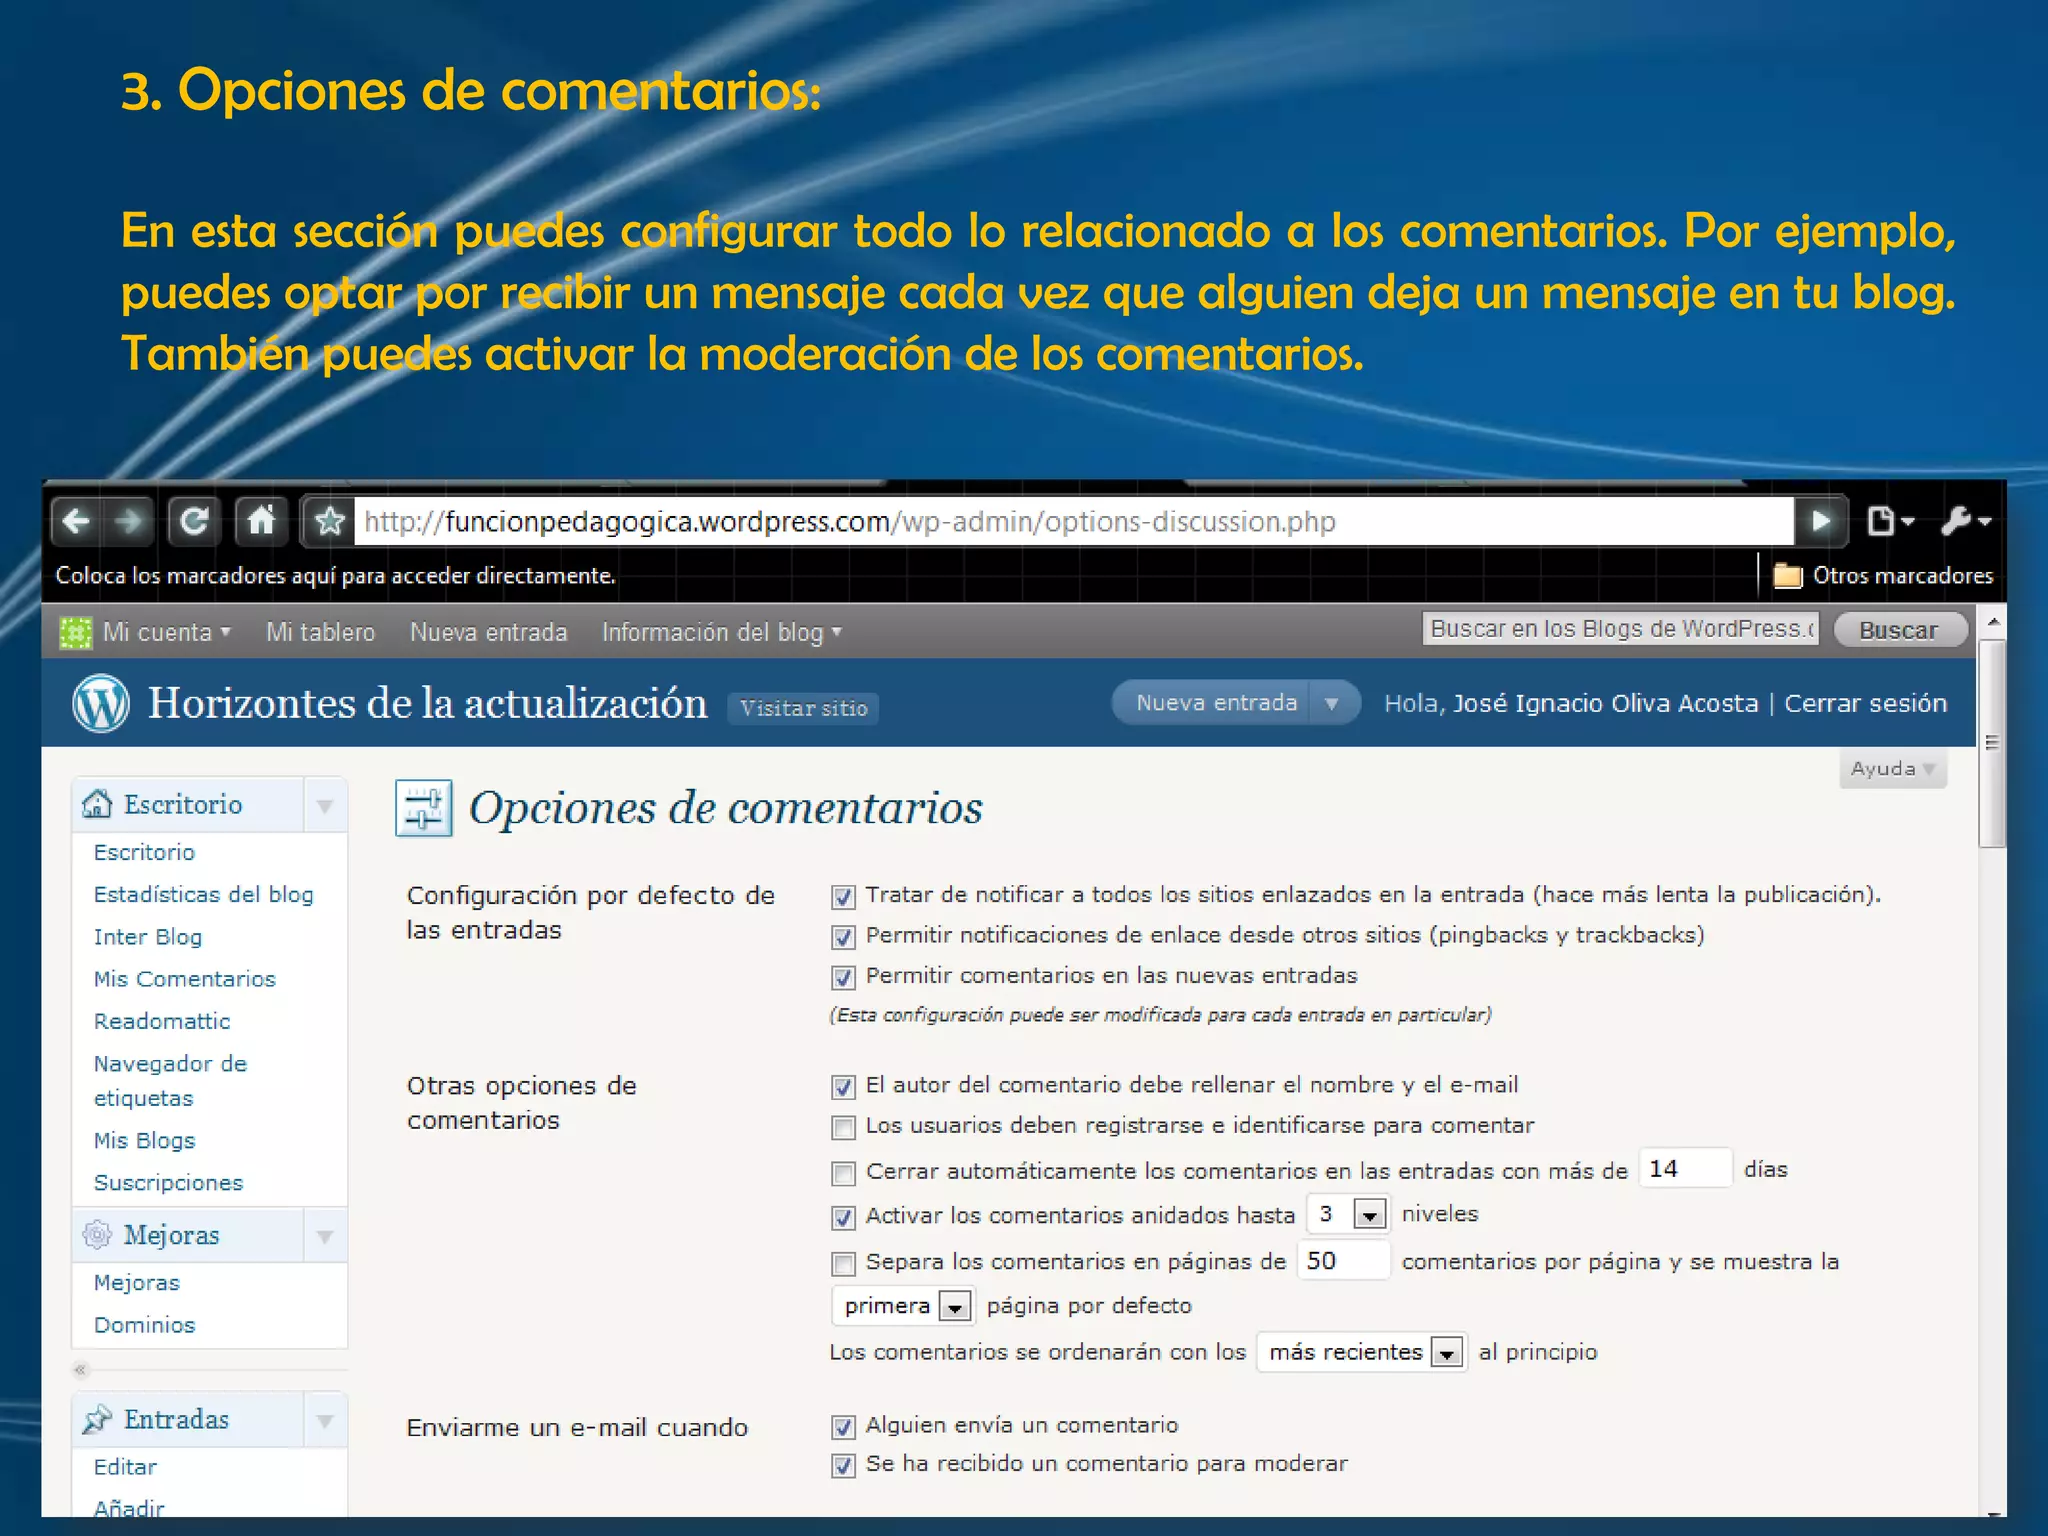Viewport: 2048px width, 1536px height.
Task: Click the Horizontes de la actualización blog title
Action: [x=427, y=703]
